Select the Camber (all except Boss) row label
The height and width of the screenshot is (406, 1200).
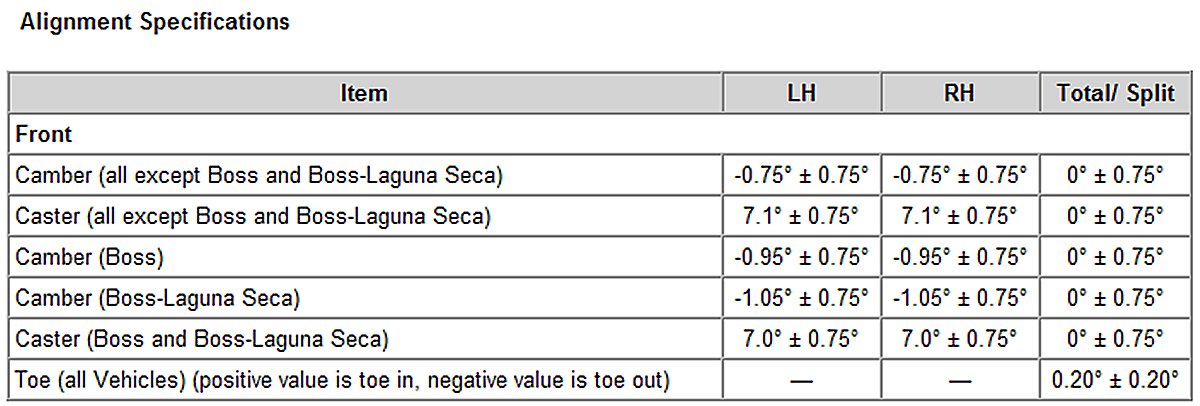[x=258, y=175]
